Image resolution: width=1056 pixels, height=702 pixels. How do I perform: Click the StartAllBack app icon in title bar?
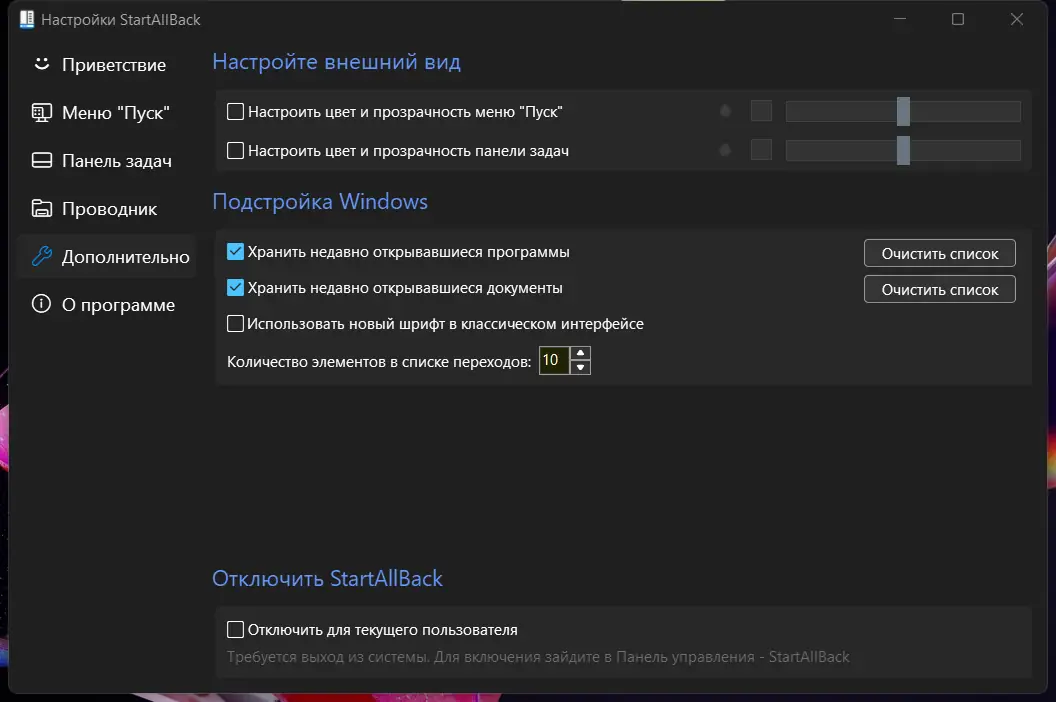[27, 19]
